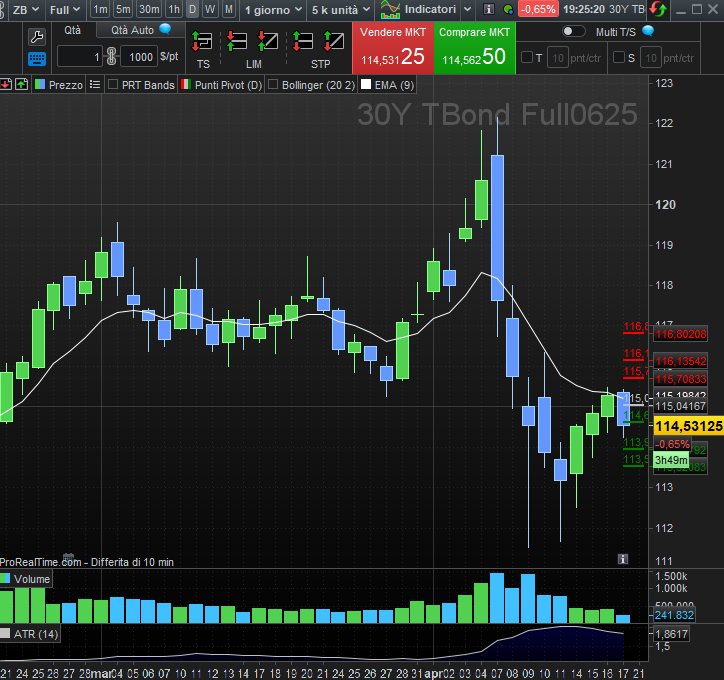Click the Indicatori chart icon
Viewport: 724px width, 680px height.
click(390, 10)
